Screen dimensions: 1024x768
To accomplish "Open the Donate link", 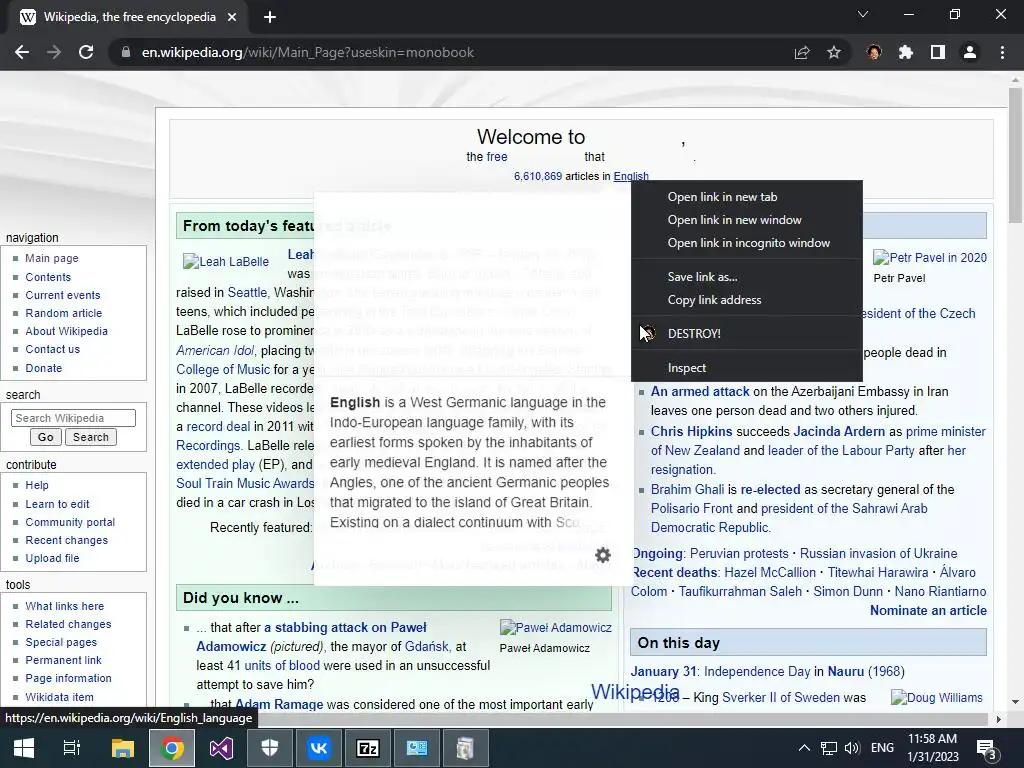I will pyautogui.click(x=43, y=368).
